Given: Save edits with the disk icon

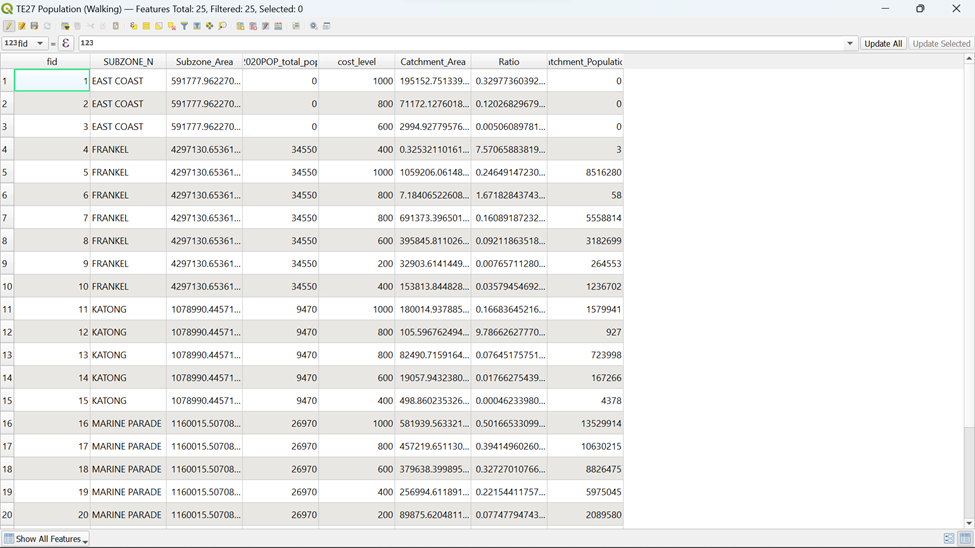Looking at the screenshot, I should point(34,26).
